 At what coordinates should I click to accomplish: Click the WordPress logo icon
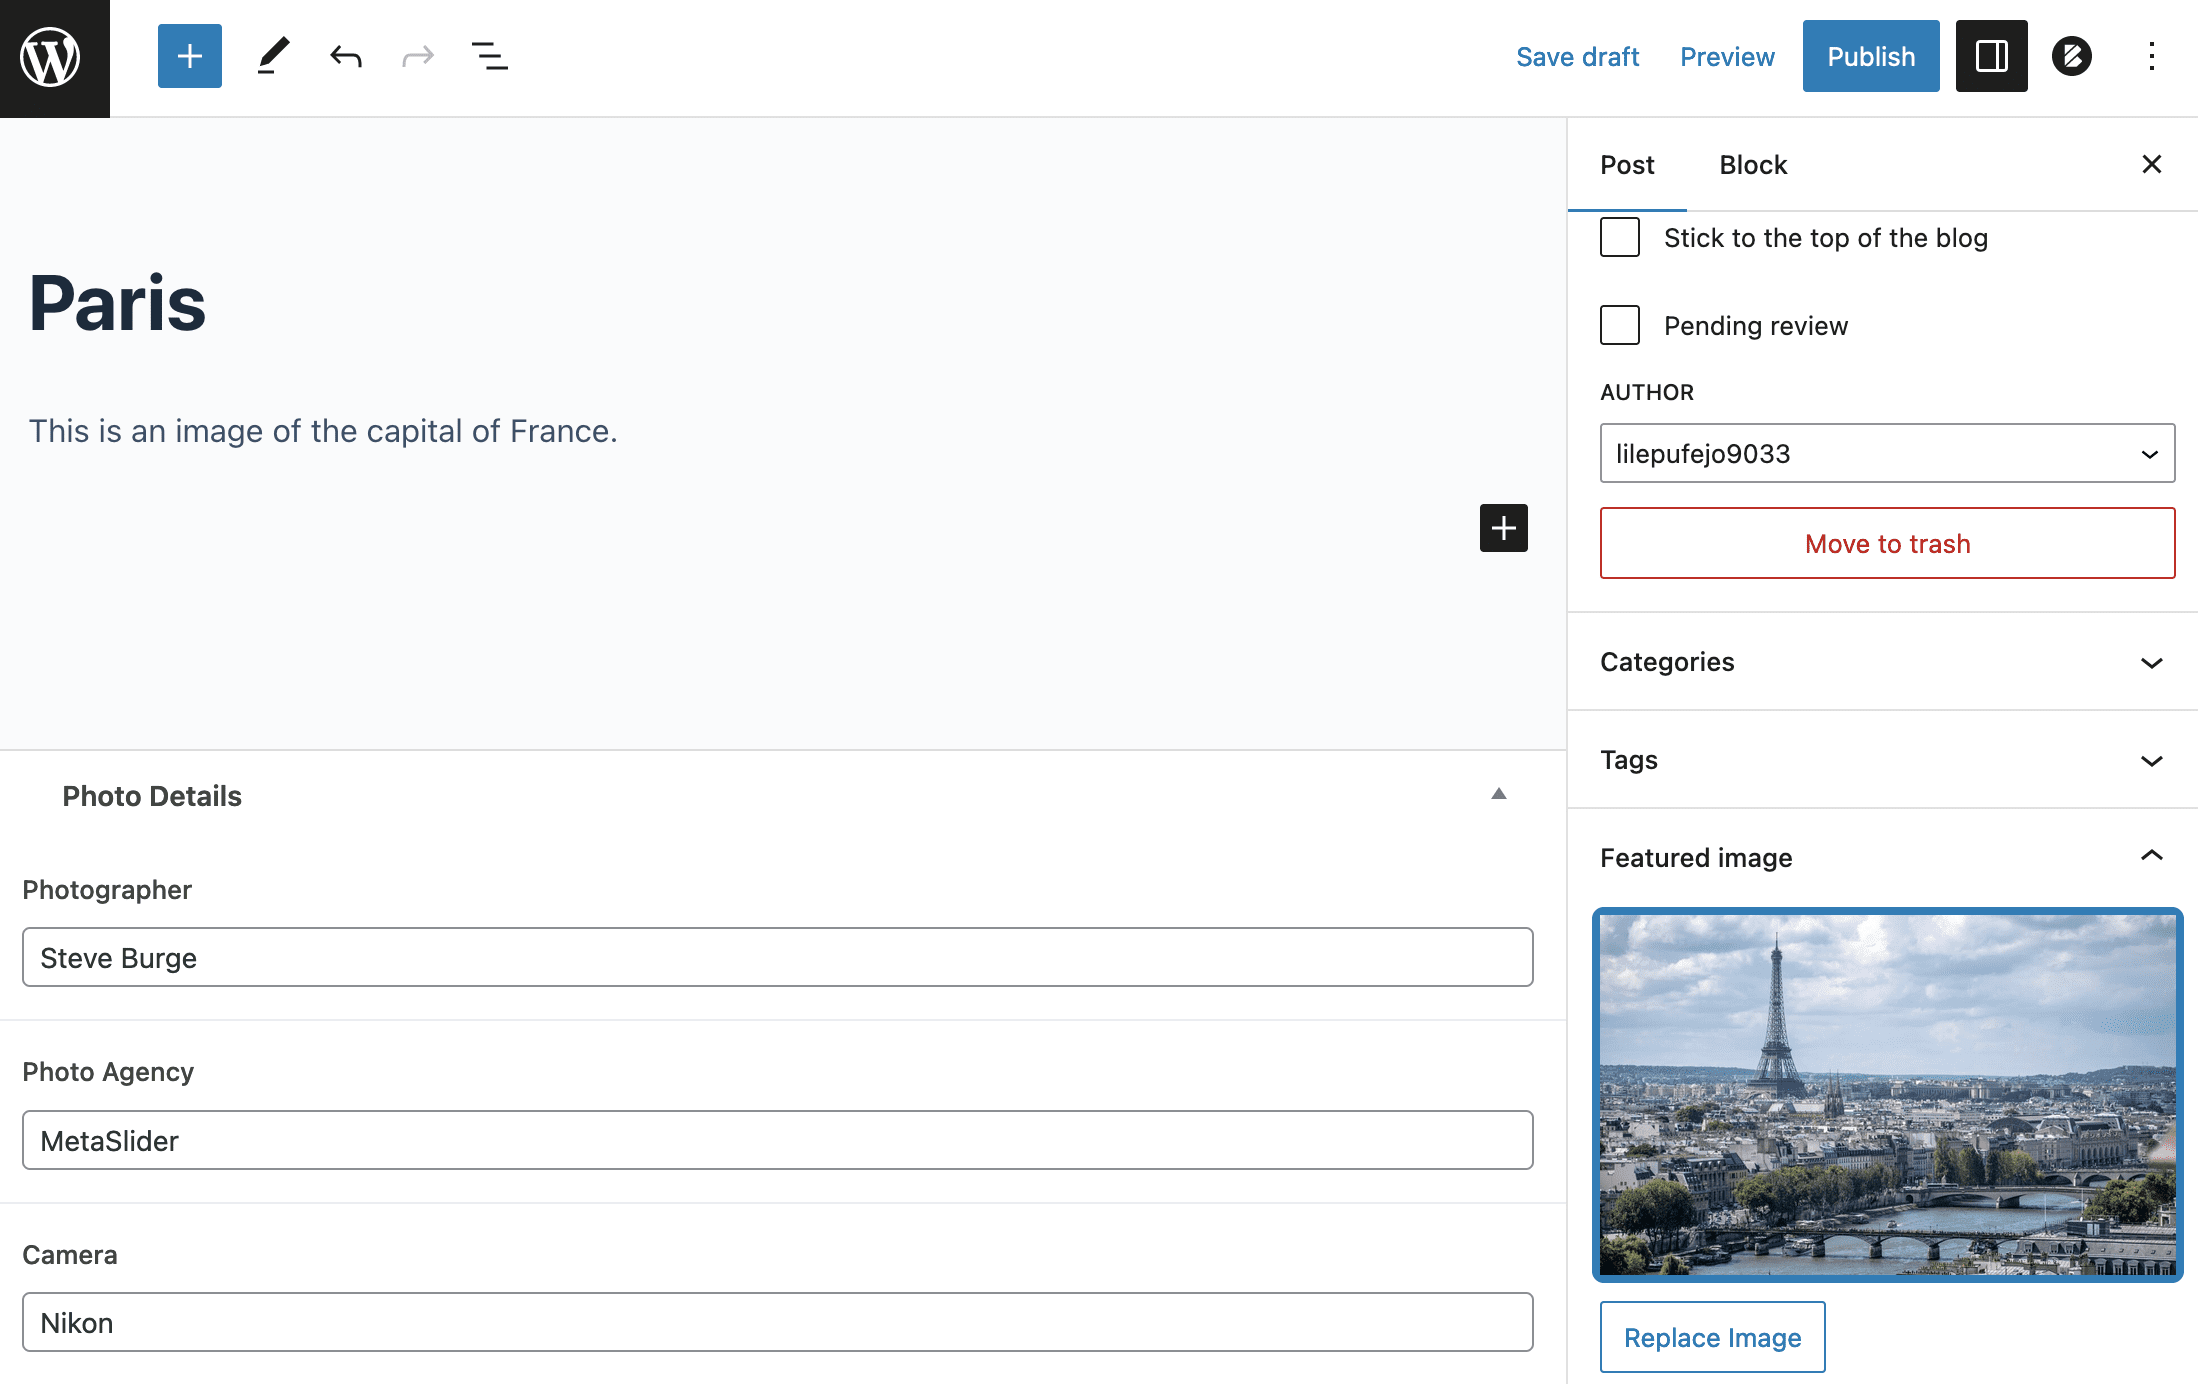tap(52, 57)
